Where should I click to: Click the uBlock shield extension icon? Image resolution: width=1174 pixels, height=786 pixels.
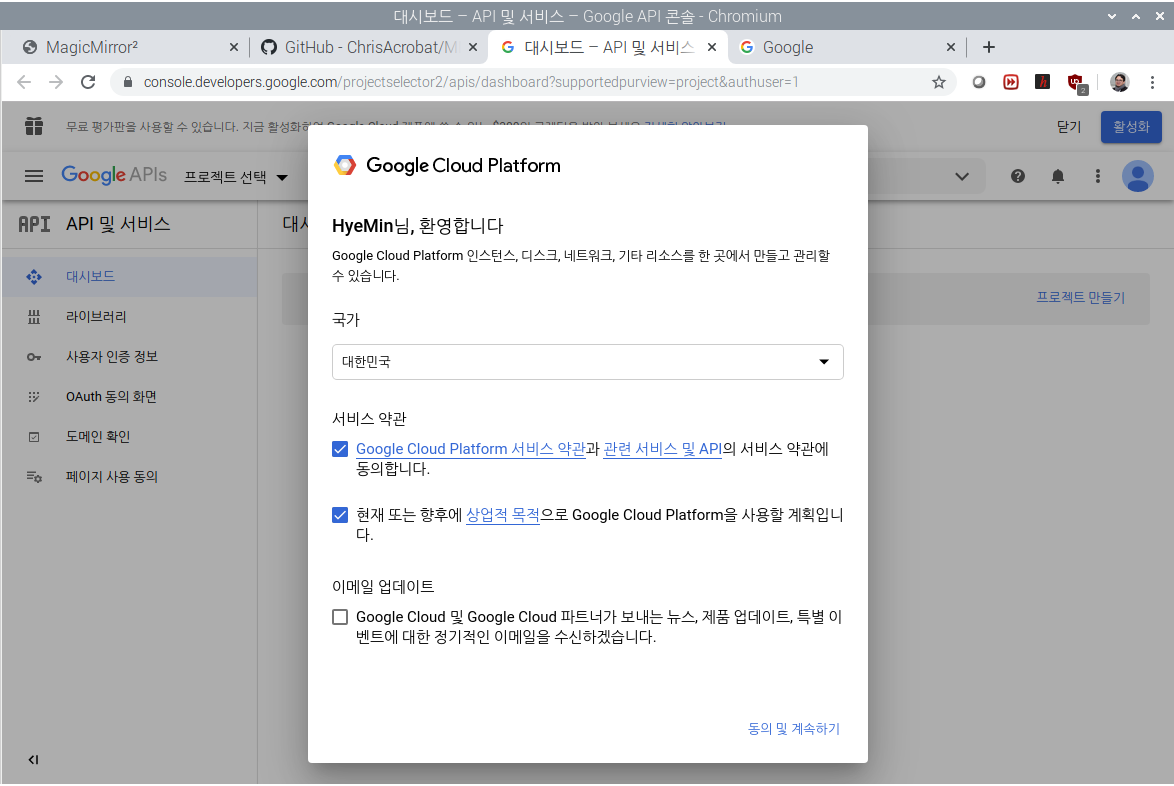1076,83
